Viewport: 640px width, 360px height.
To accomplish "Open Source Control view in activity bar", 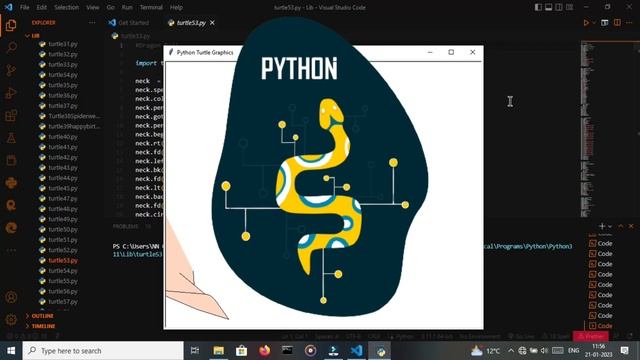I will (11, 70).
